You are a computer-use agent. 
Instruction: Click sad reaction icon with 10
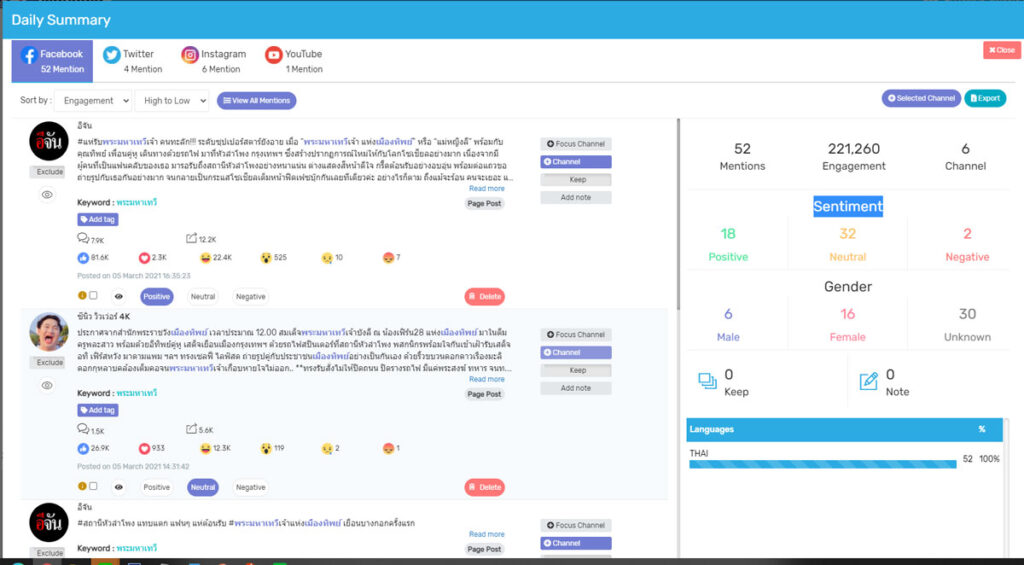click(327, 258)
